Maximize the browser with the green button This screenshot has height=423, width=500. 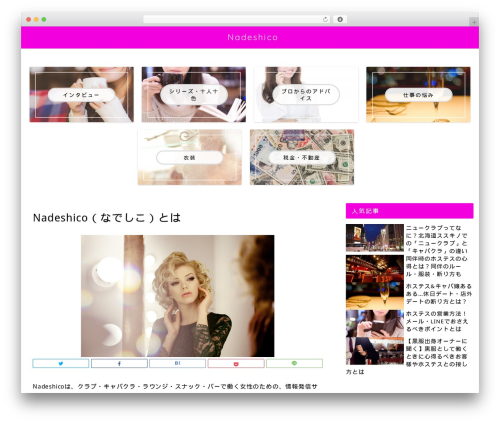coord(44,19)
